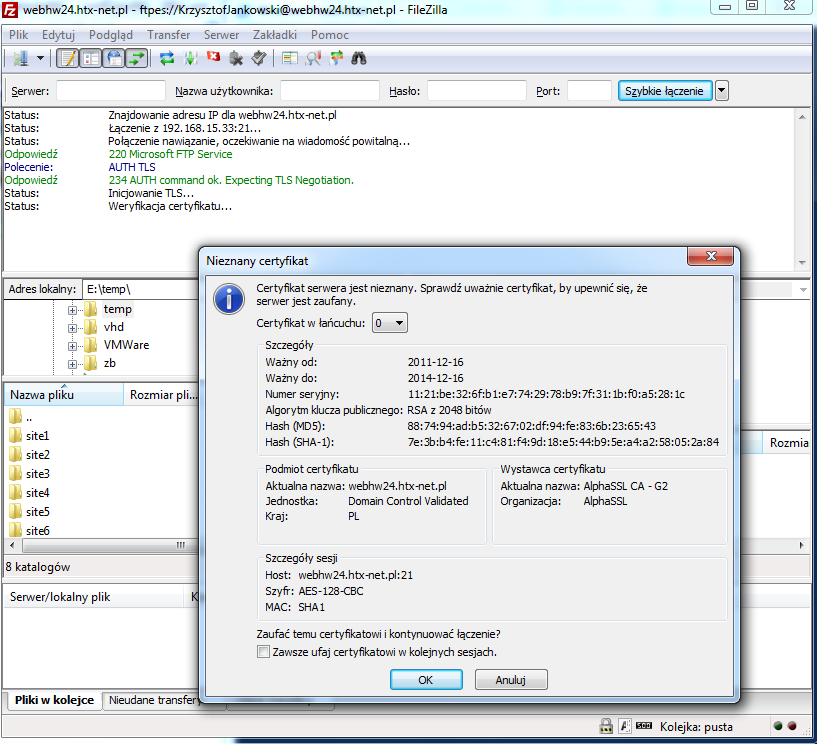
Task: Sort by the Rozmiar pli... column header
Action: coord(162,394)
